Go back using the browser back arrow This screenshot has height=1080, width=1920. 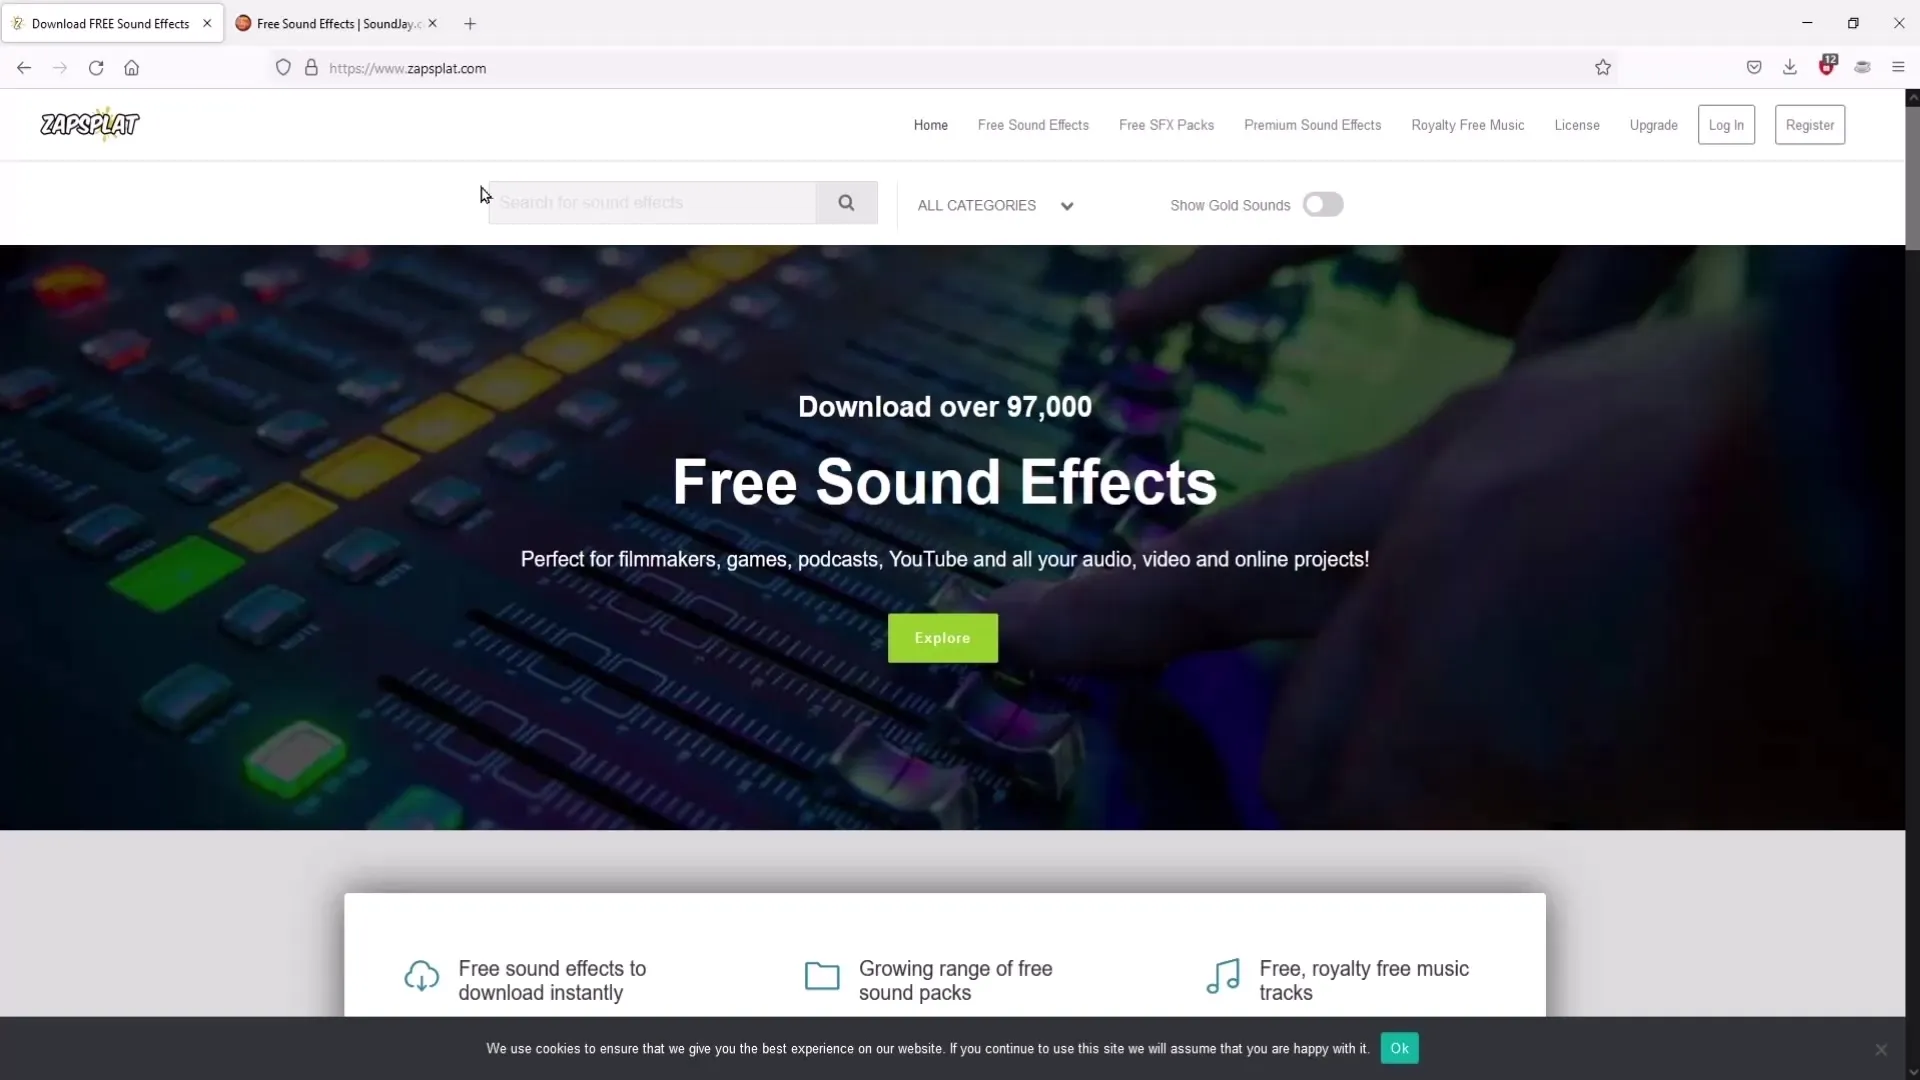(24, 68)
